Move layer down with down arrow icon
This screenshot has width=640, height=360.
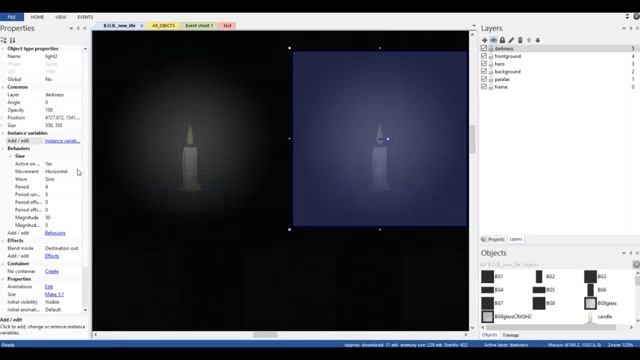(x=538, y=40)
